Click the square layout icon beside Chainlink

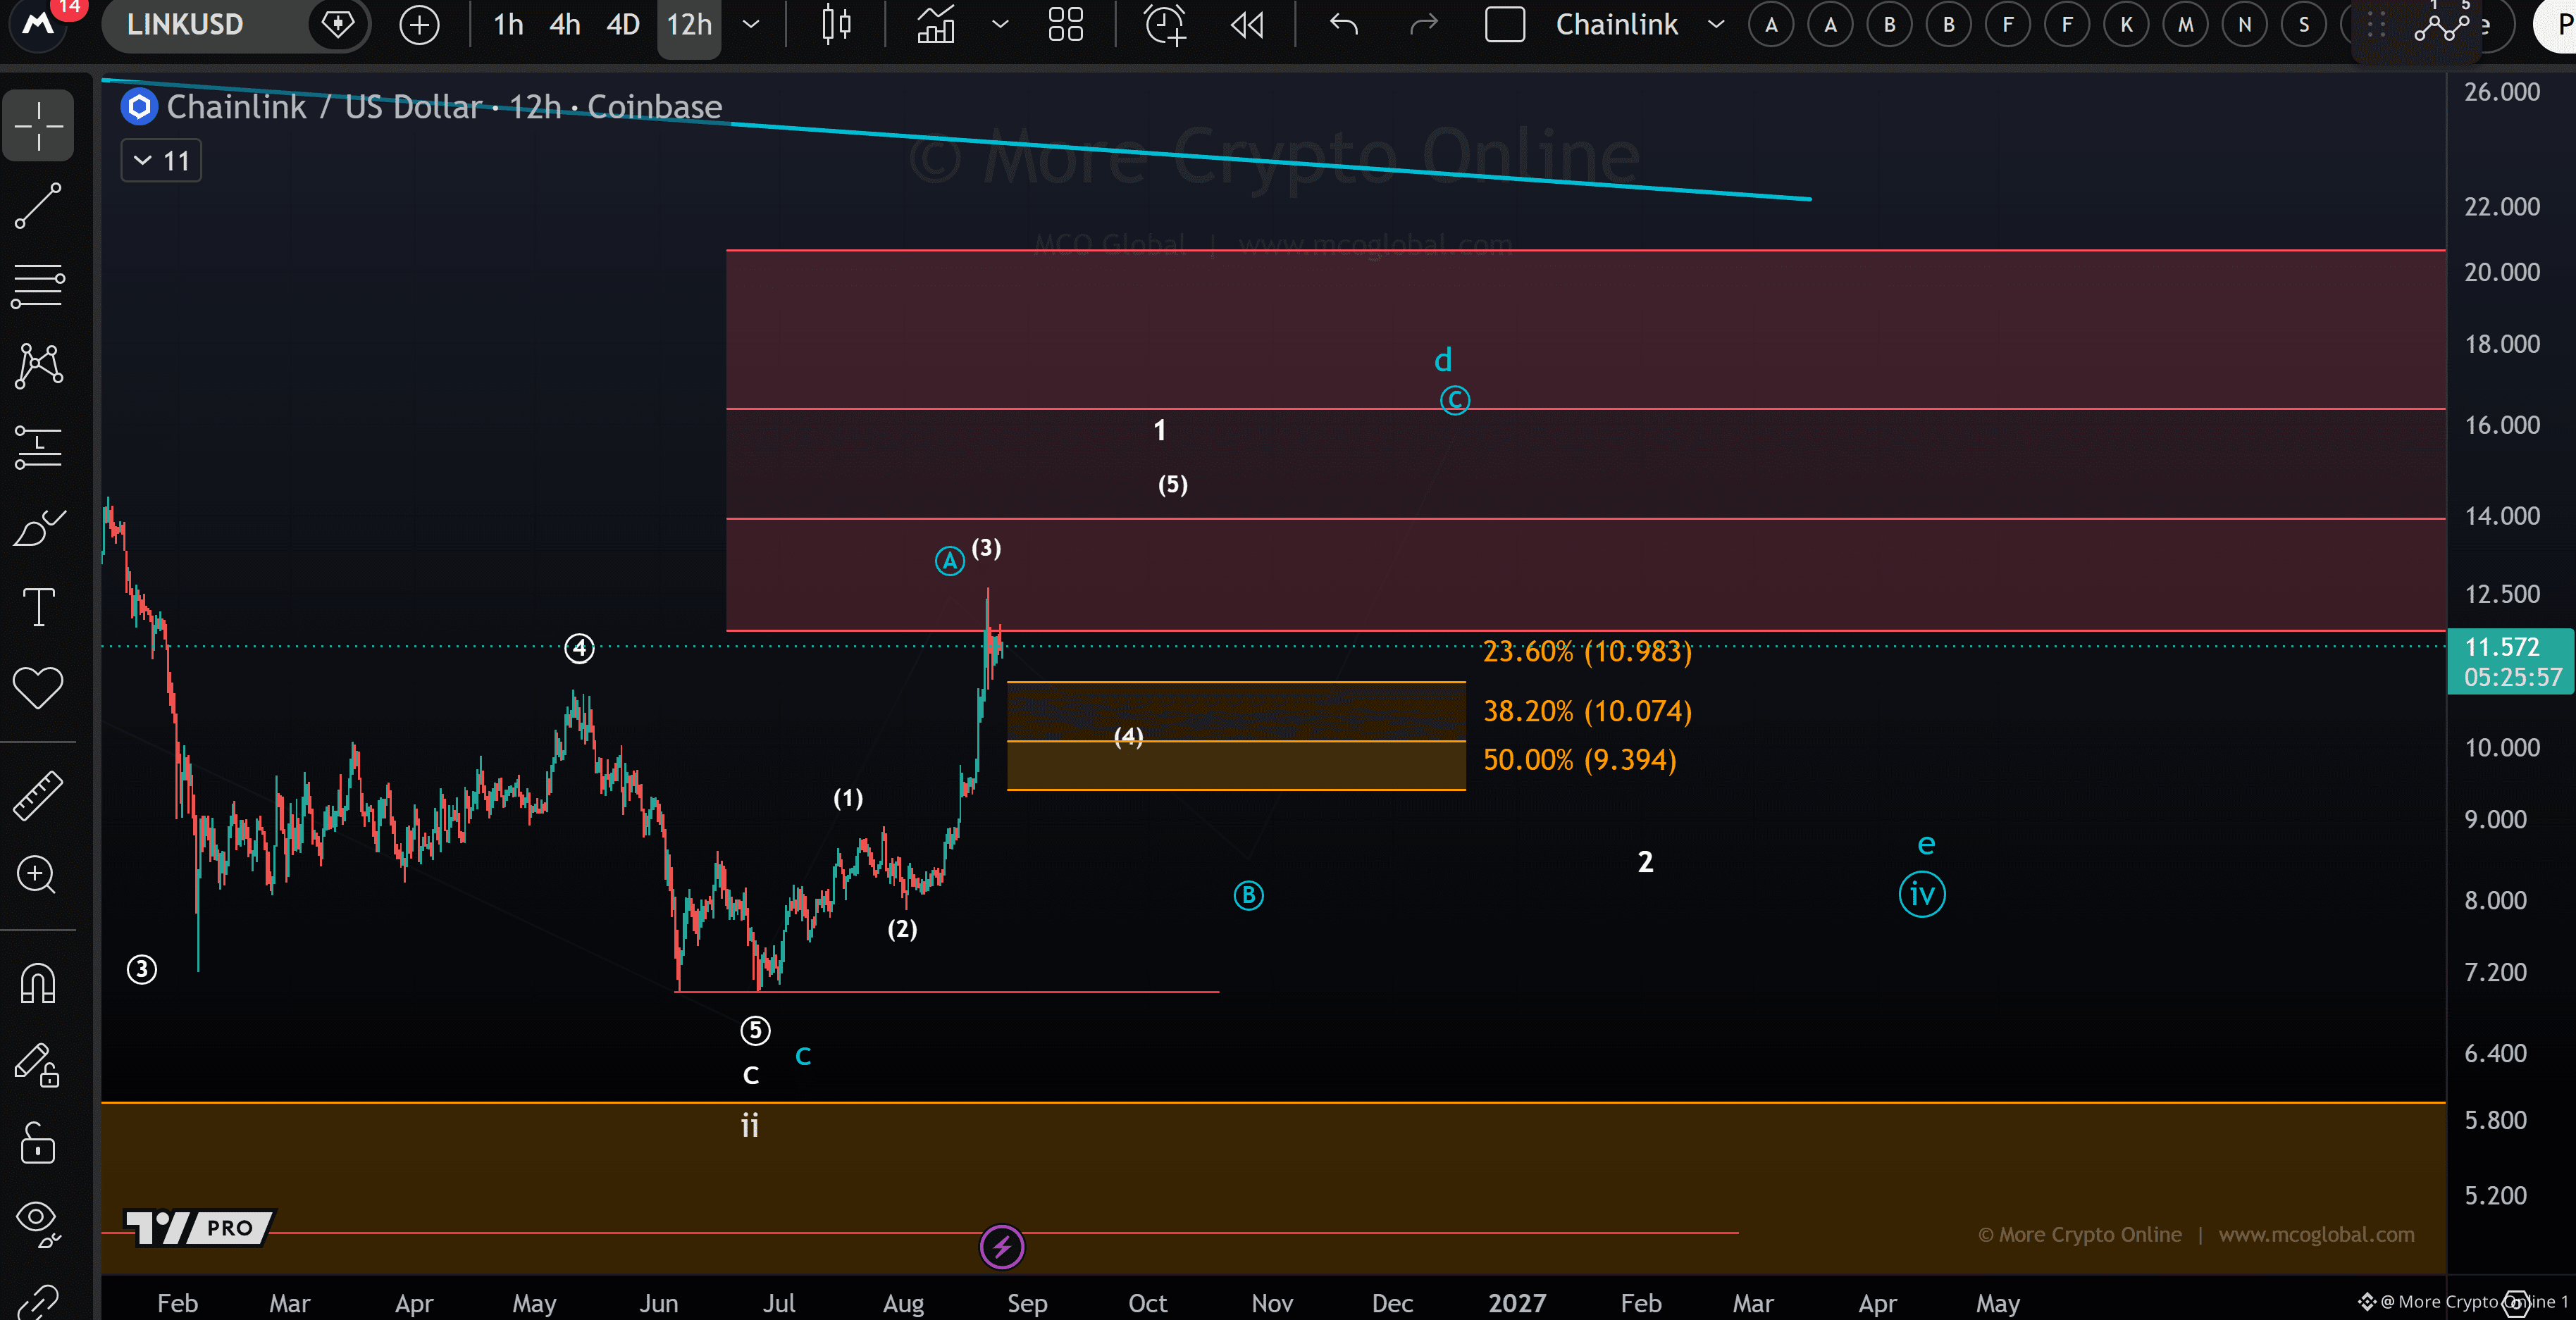click(1504, 24)
